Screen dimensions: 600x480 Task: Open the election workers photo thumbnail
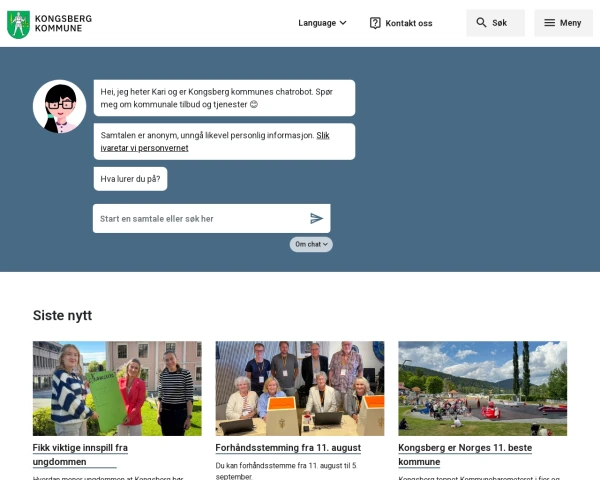point(300,389)
